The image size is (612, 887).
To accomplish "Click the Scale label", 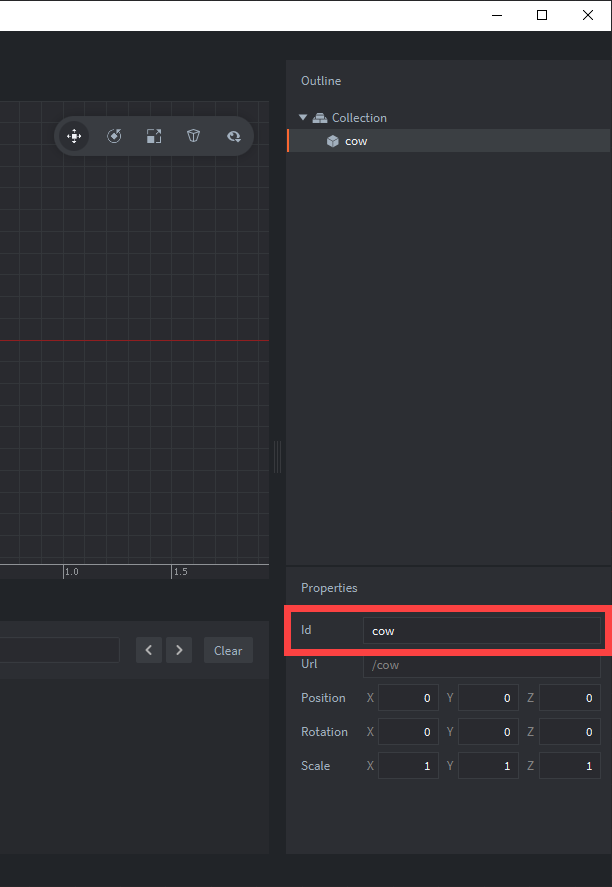I will 316,766.
